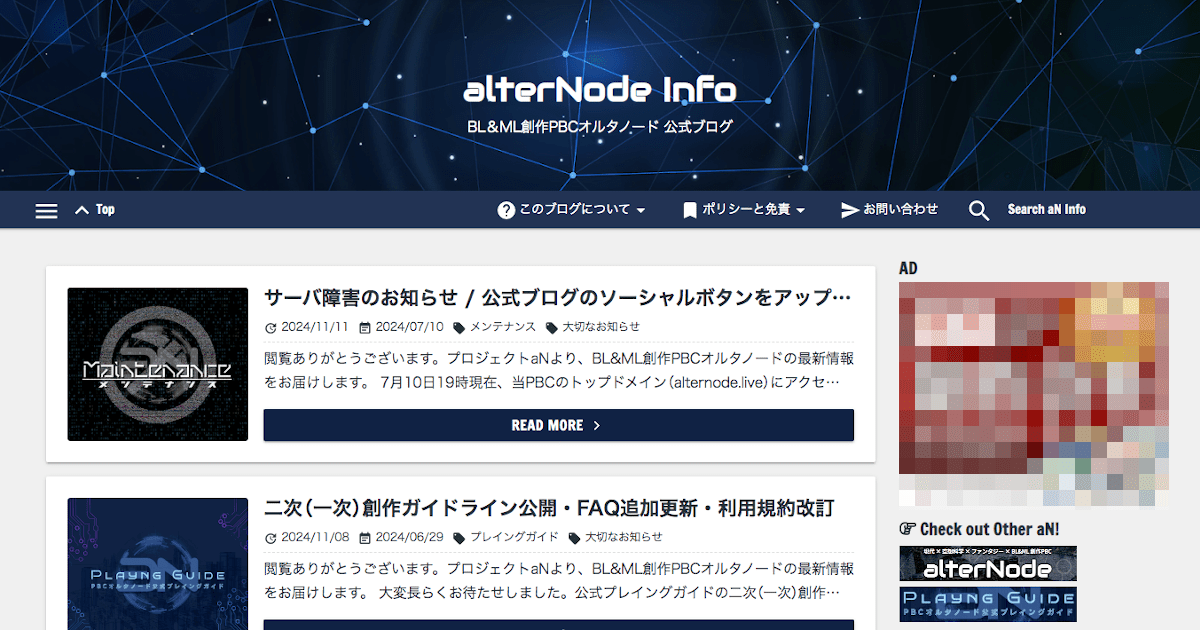
Task: Open the サーバ障害のお知らせ article title
Action: (557, 298)
